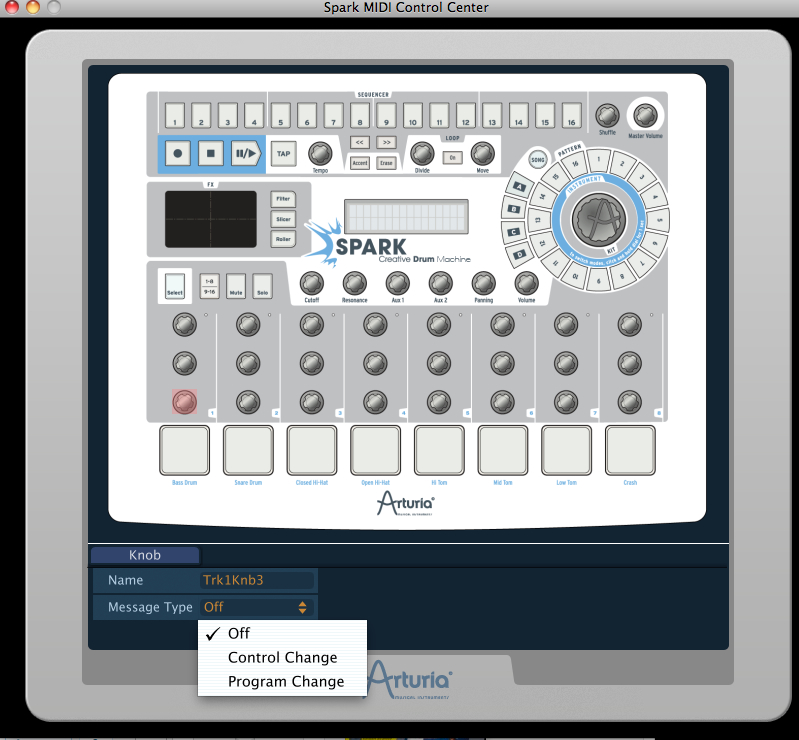Click the Accent button

click(x=360, y=163)
